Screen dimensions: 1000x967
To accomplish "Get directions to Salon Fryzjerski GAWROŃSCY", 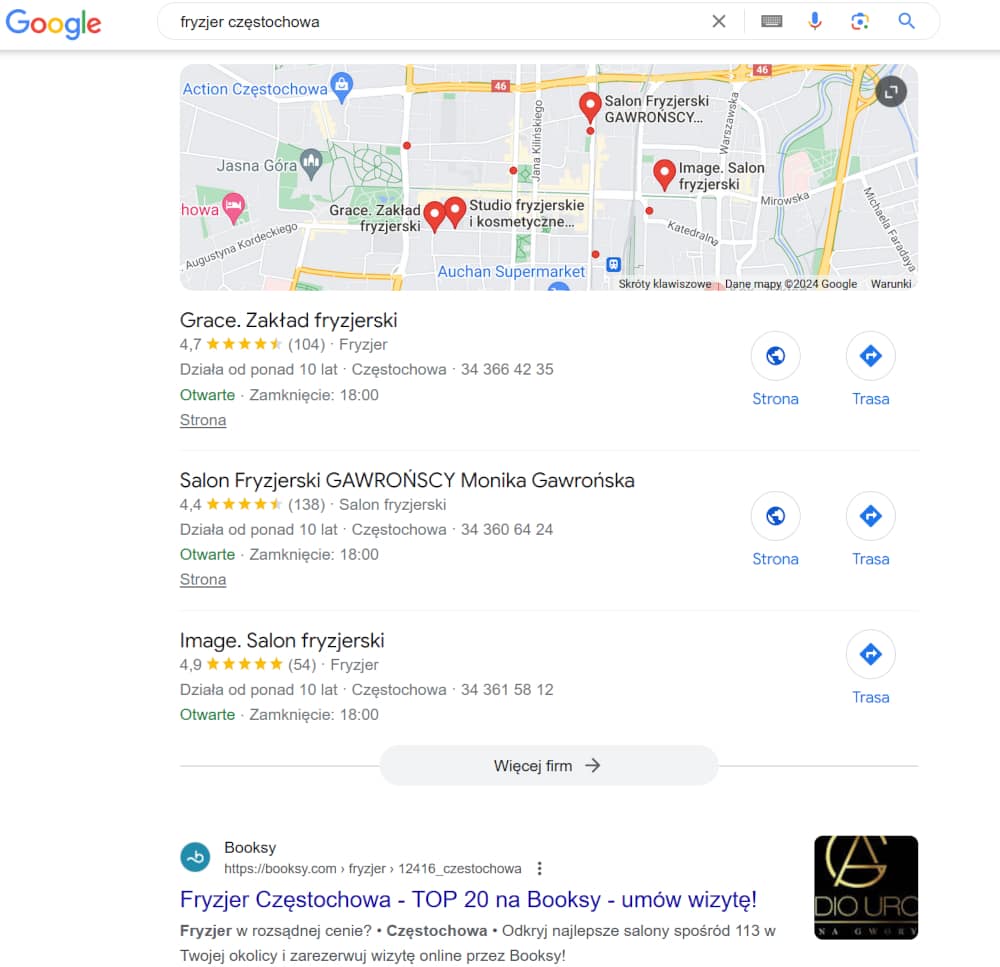I will pyautogui.click(x=871, y=516).
